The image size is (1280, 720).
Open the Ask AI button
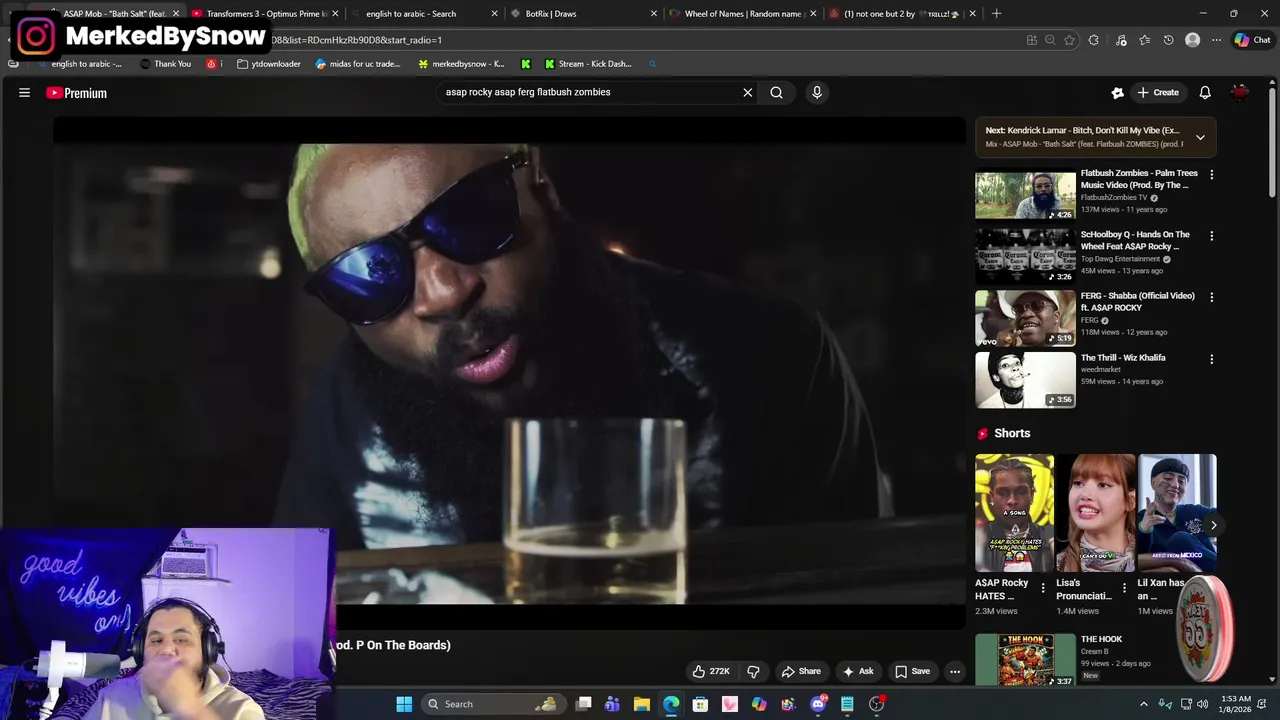pyautogui.click(x=858, y=671)
